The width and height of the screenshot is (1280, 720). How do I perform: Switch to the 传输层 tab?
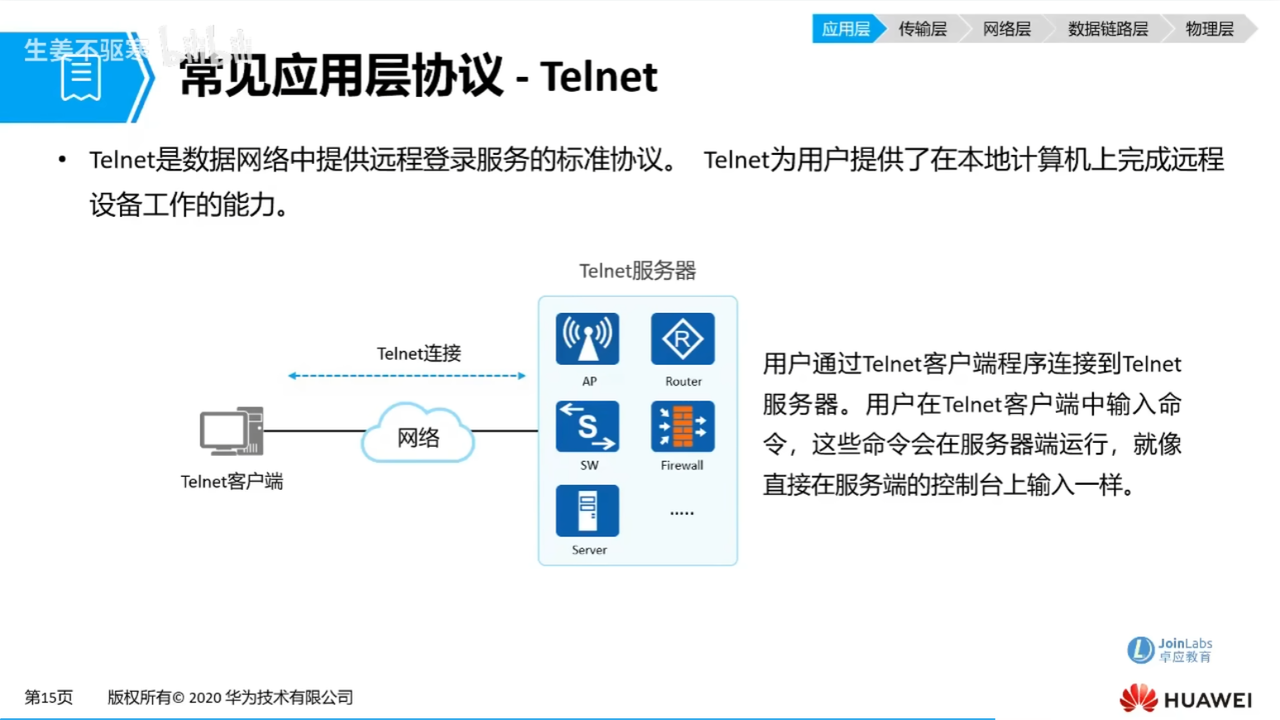(x=922, y=29)
